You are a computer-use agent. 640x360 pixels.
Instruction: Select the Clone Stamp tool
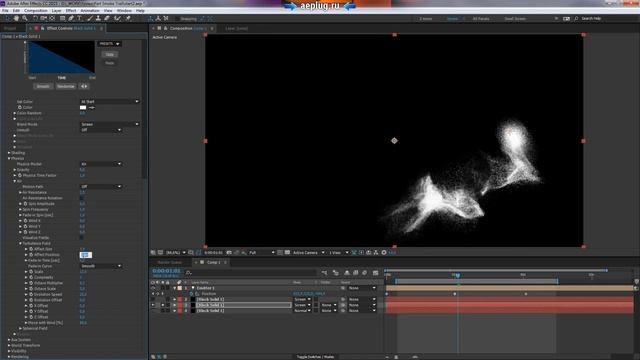98,18
